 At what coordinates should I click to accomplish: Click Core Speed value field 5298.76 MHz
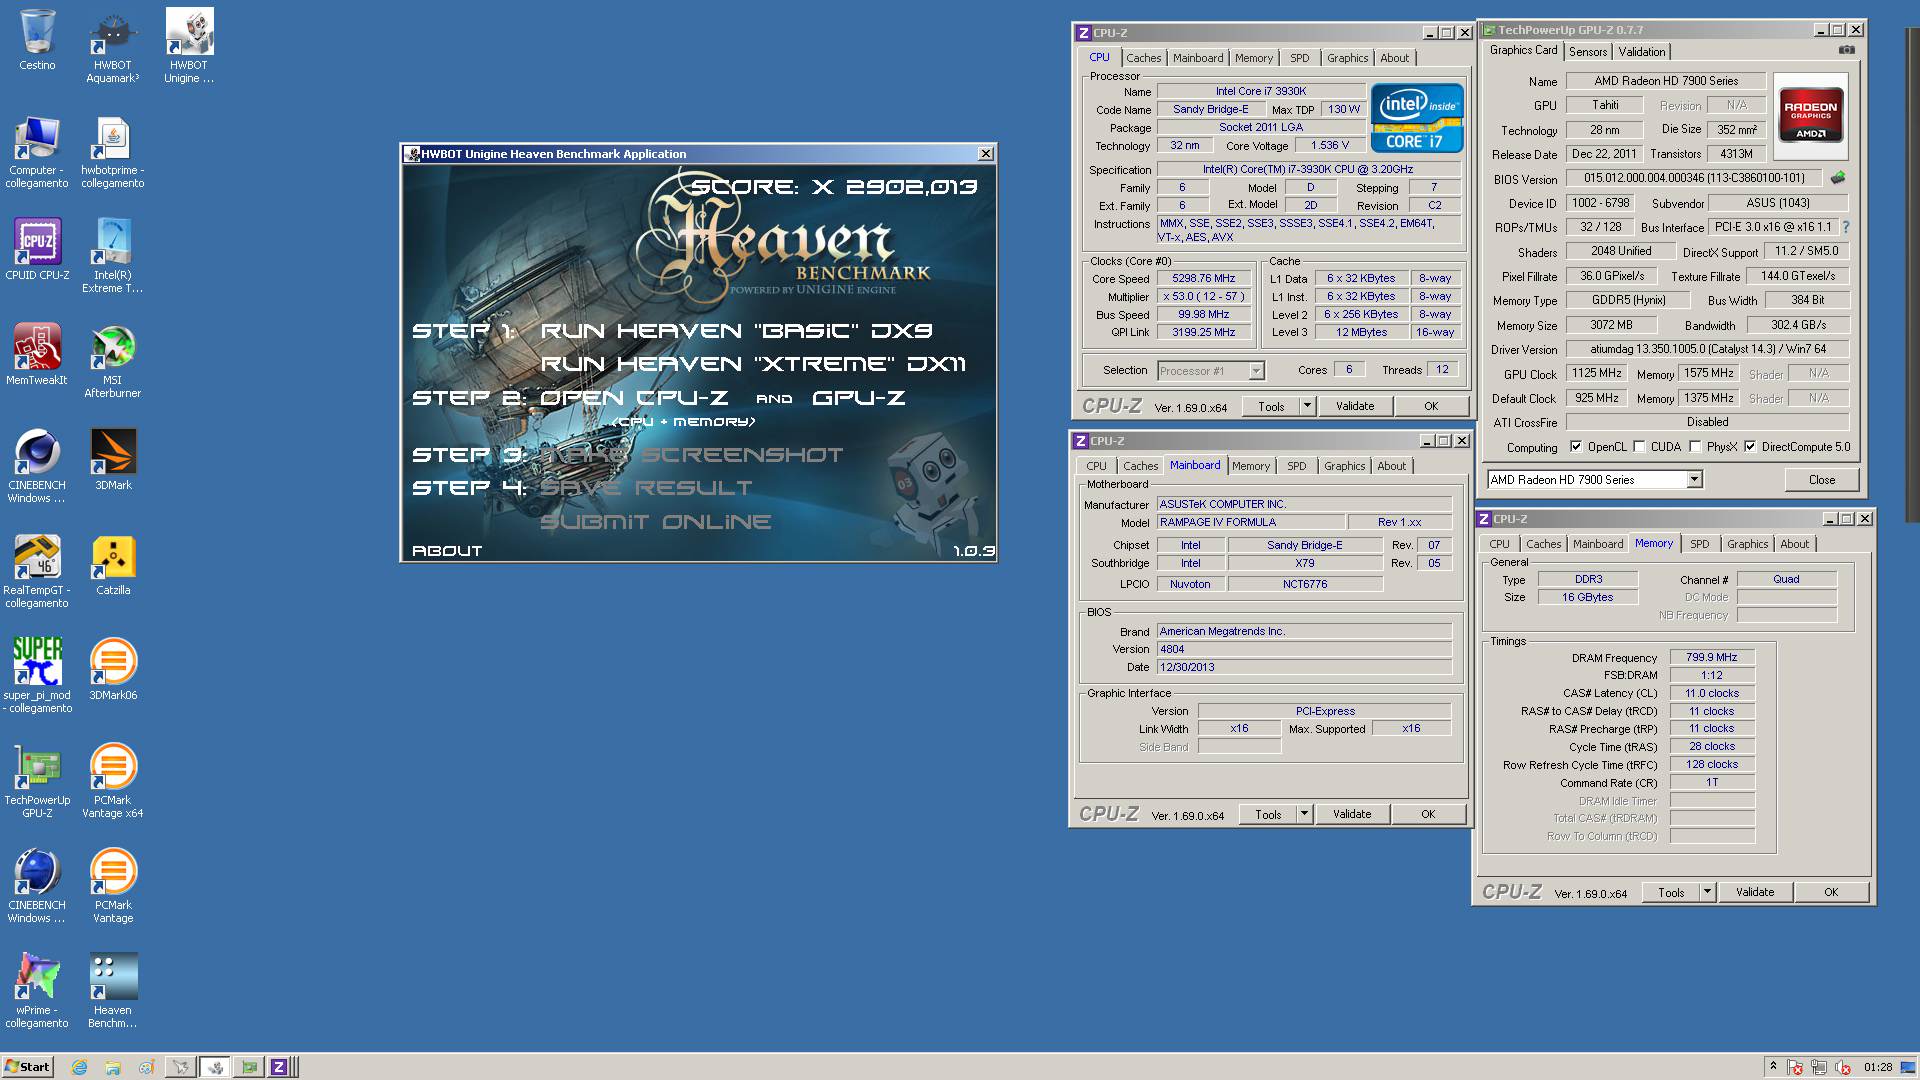click(1204, 279)
